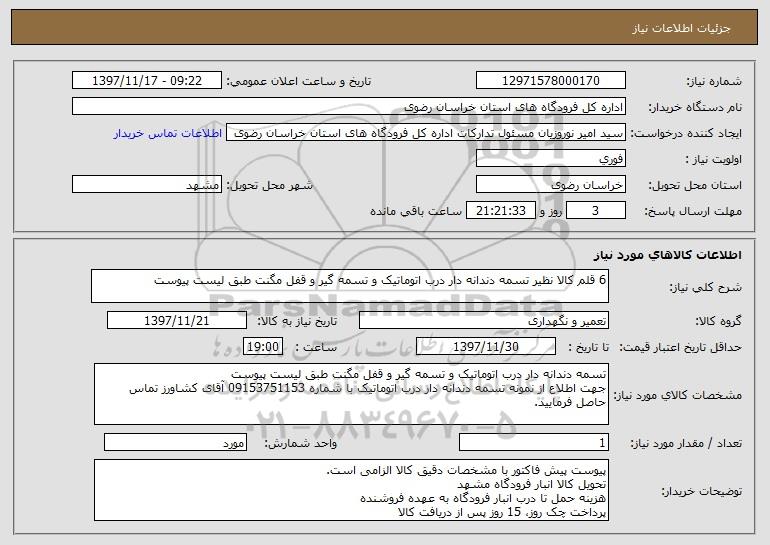Click the label اولویت نیاز
This screenshot has height=545, width=770.
click(714, 160)
